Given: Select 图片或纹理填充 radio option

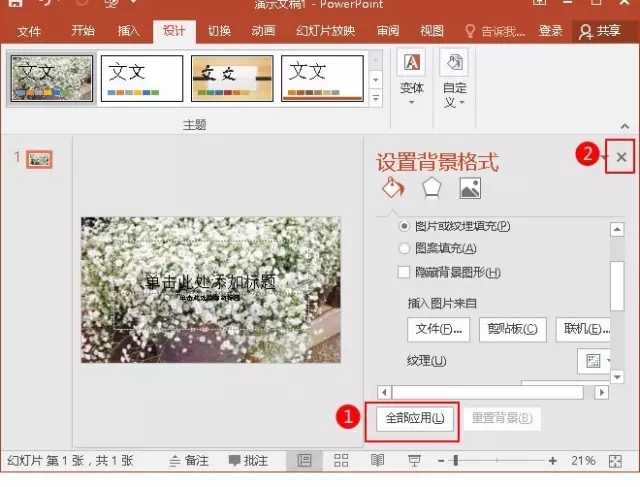Looking at the screenshot, I should coord(405,227).
